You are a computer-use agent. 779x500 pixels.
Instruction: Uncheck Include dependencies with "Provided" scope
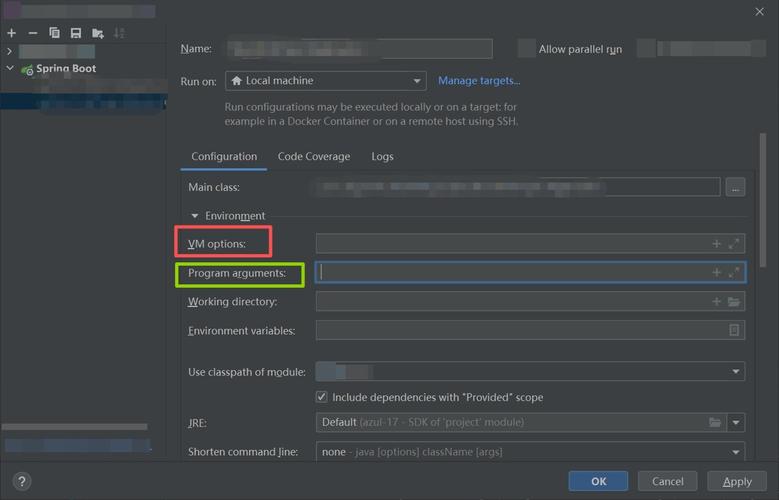[322, 397]
